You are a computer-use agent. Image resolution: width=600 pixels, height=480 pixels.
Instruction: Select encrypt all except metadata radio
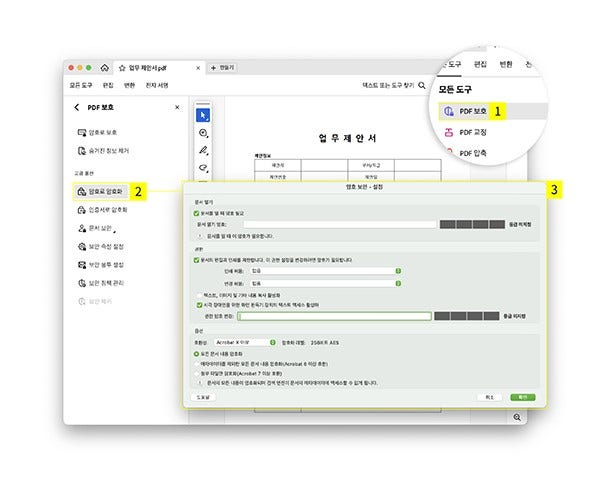(197, 364)
